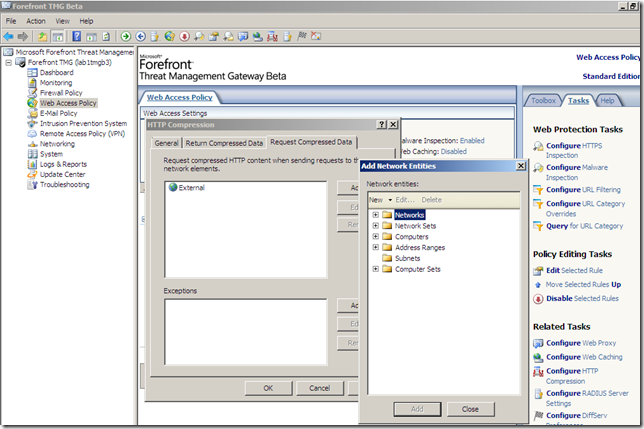Select the System node in tree
The width and height of the screenshot is (644, 429).
coord(51,154)
